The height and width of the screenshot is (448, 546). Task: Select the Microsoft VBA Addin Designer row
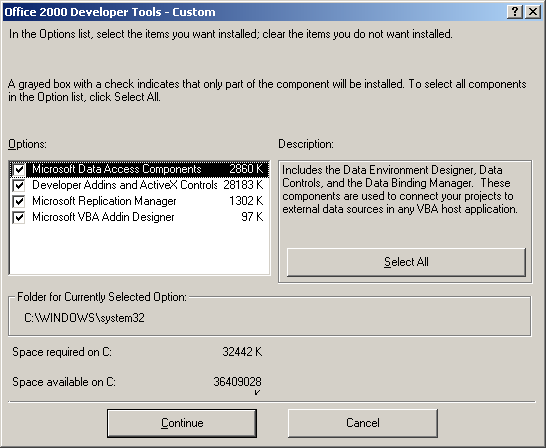139,217
